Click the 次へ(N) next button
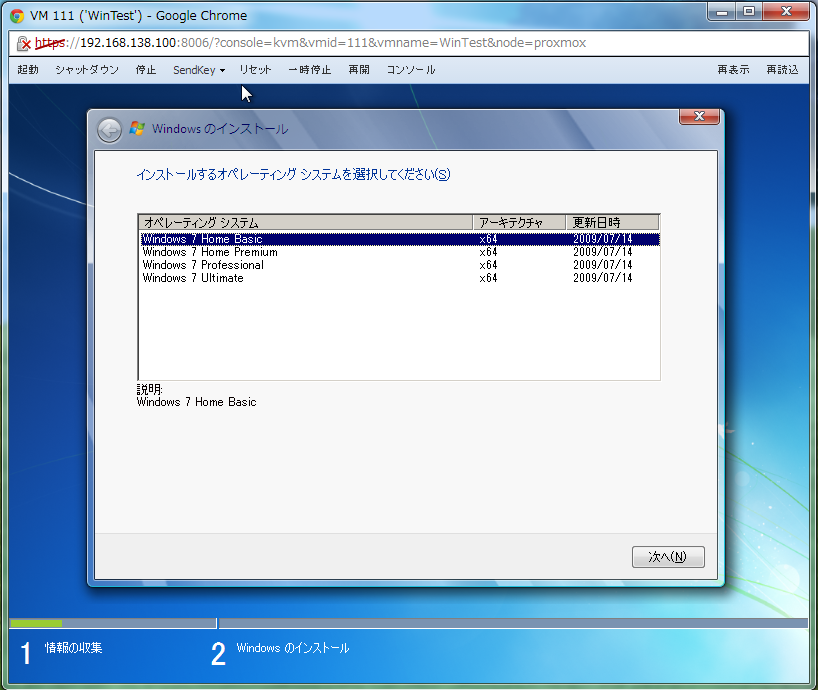This screenshot has width=818, height=690. (x=668, y=557)
